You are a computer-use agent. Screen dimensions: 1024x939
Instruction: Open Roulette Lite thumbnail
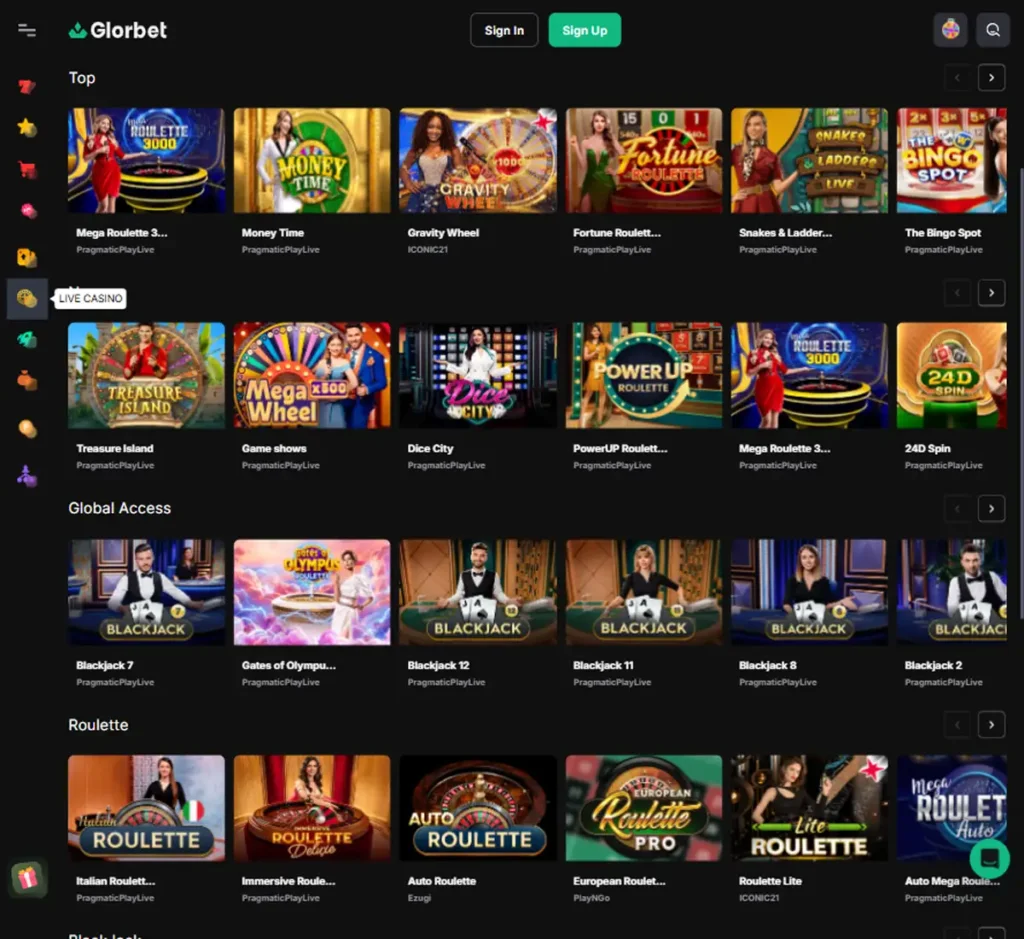(x=809, y=808)
